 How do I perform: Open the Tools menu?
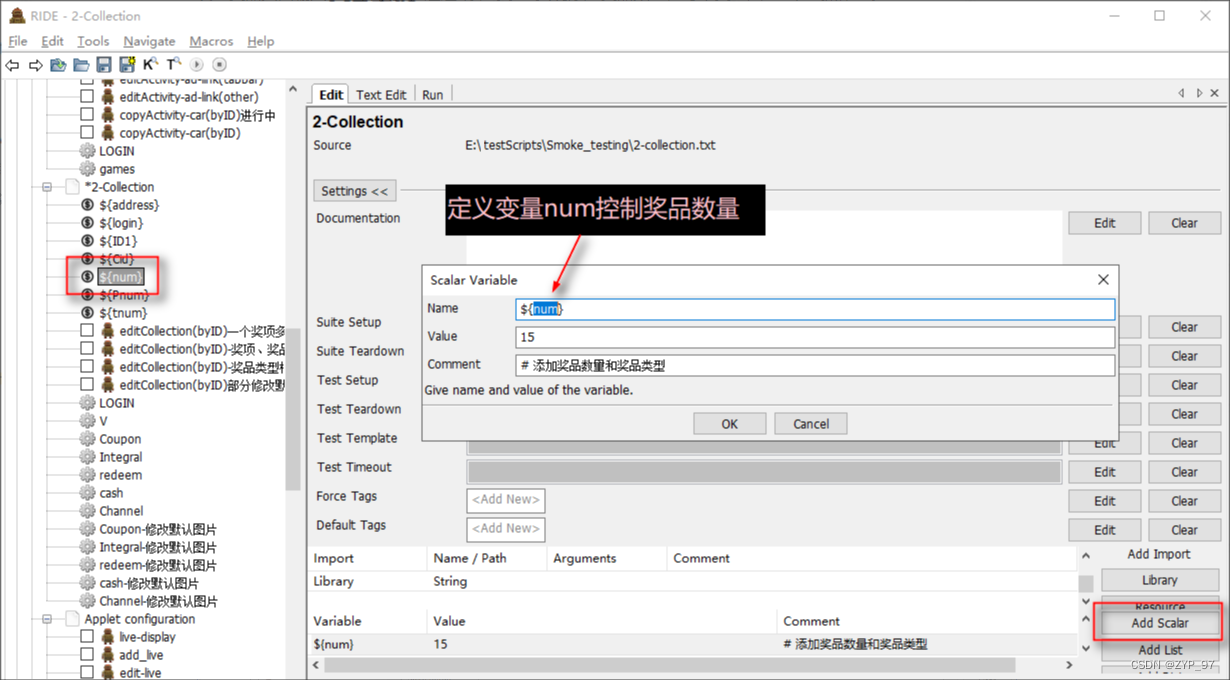[x=93, y=41]
